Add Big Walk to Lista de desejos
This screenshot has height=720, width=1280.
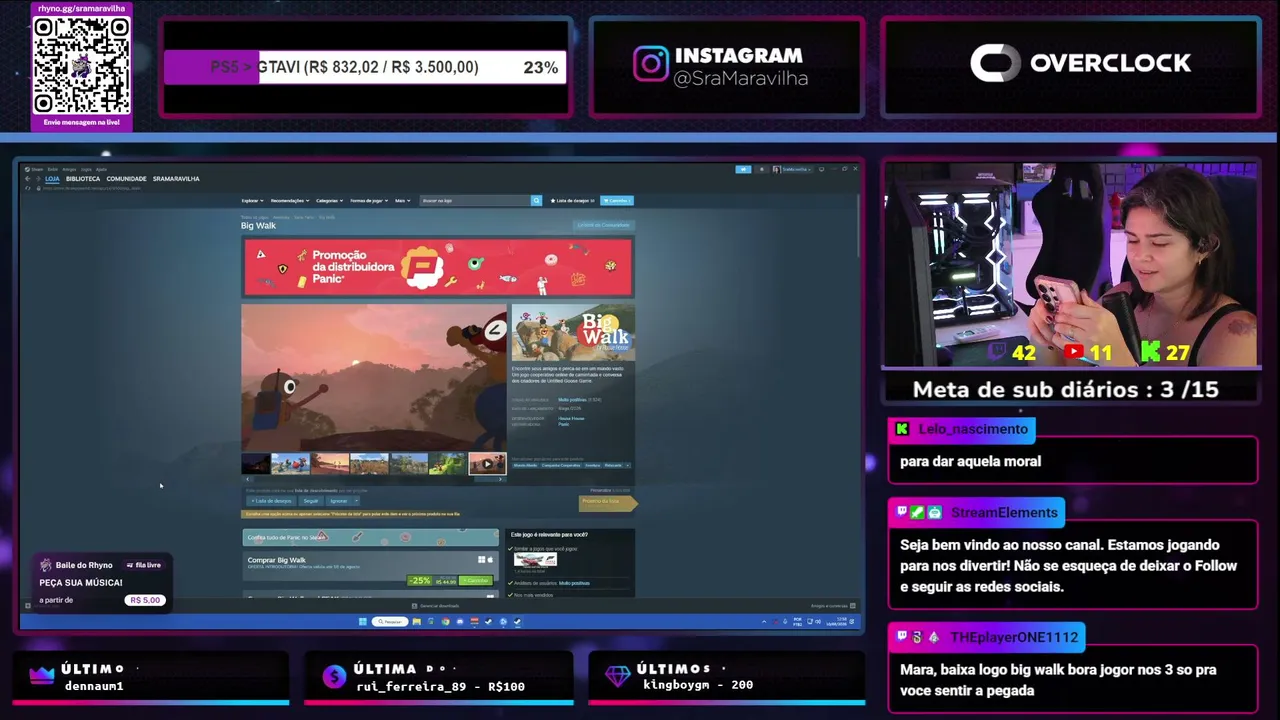point(271,501)
